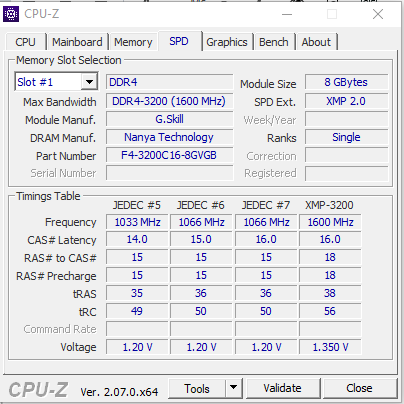Open the About tab
Screen dimensions: 404x404
coord(316,42)
